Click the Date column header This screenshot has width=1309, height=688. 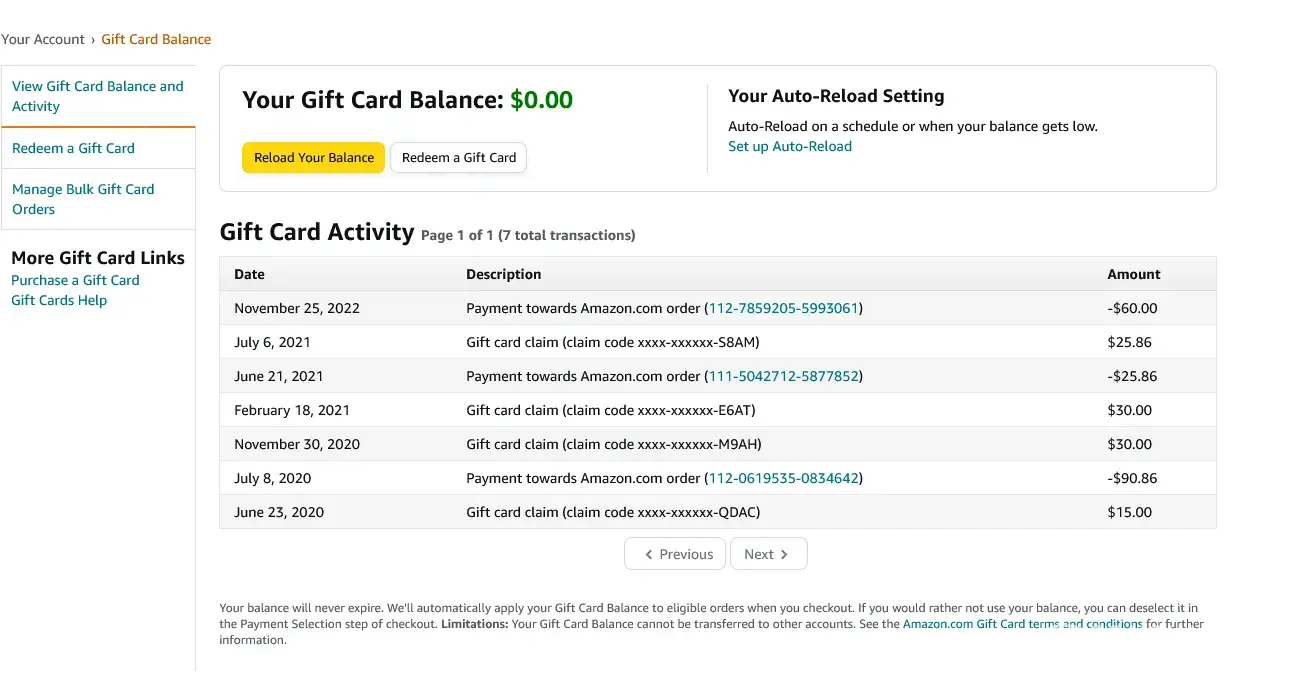249,274
